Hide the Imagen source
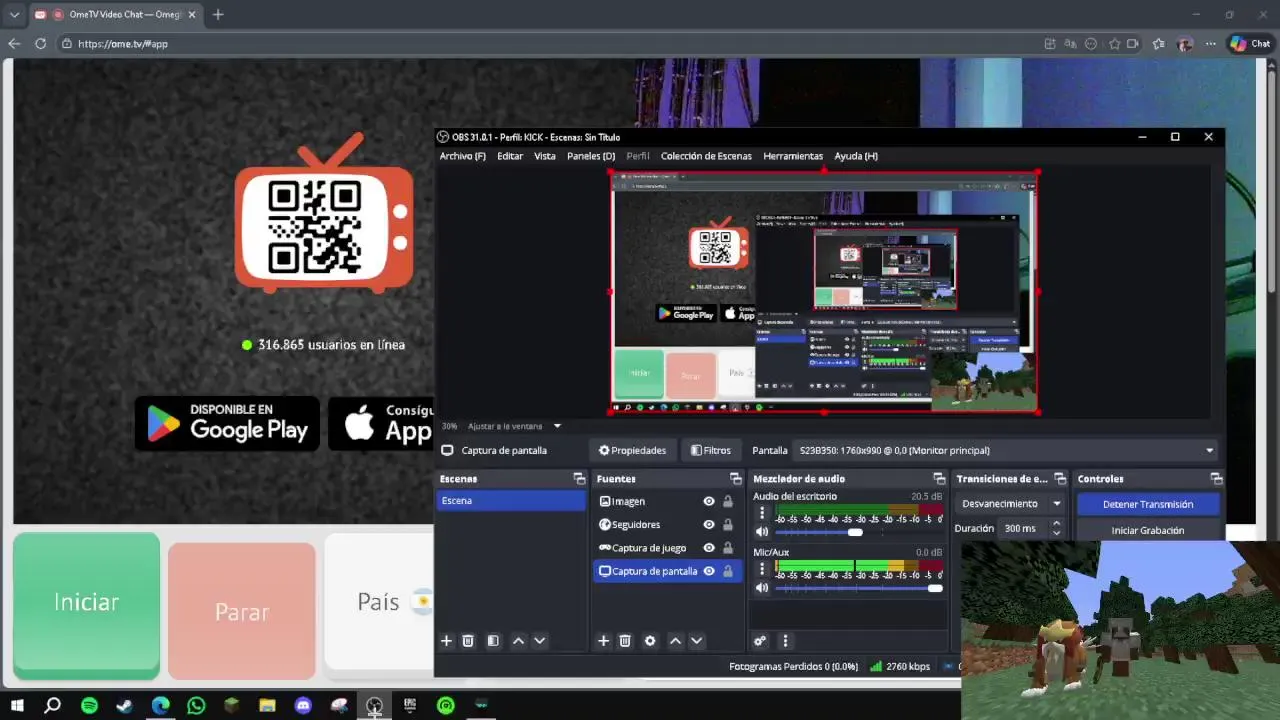 coord(709,501)
